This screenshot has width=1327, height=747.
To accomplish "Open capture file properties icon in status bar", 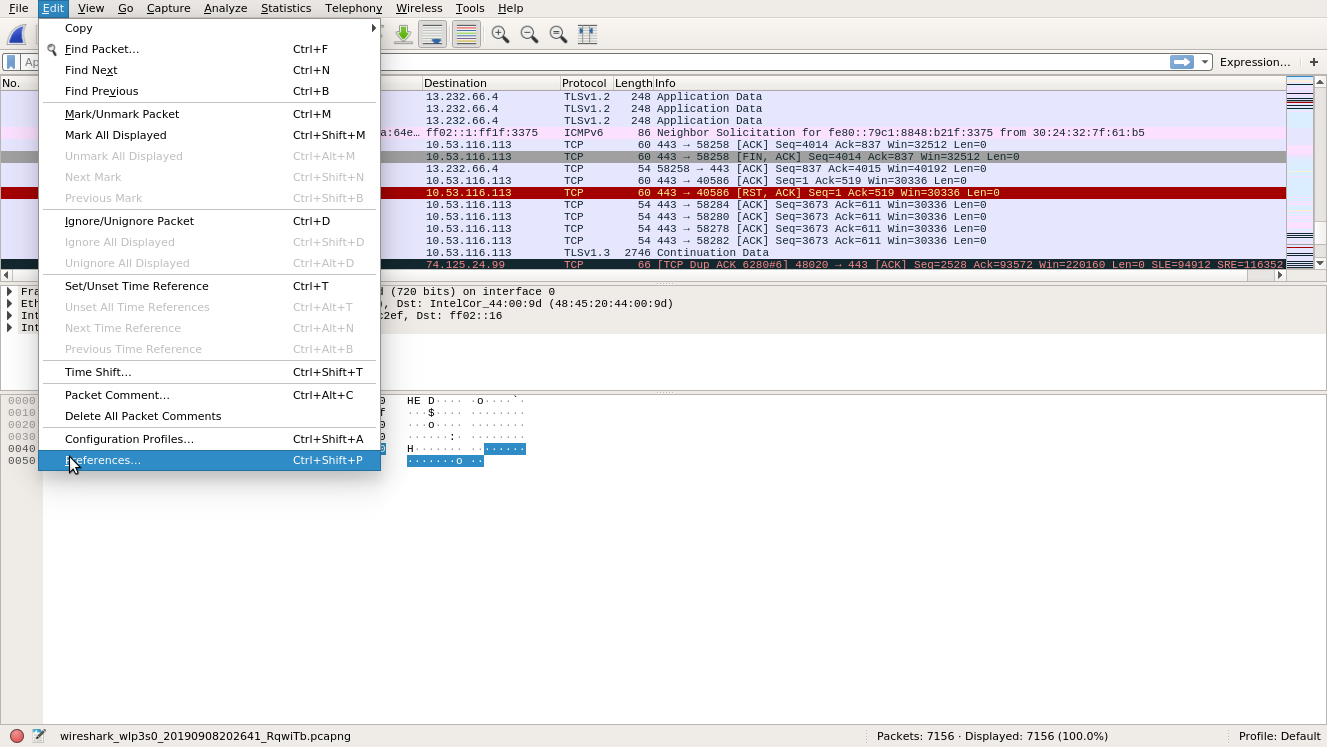I will pyautogui.click(x=39, y=736).
